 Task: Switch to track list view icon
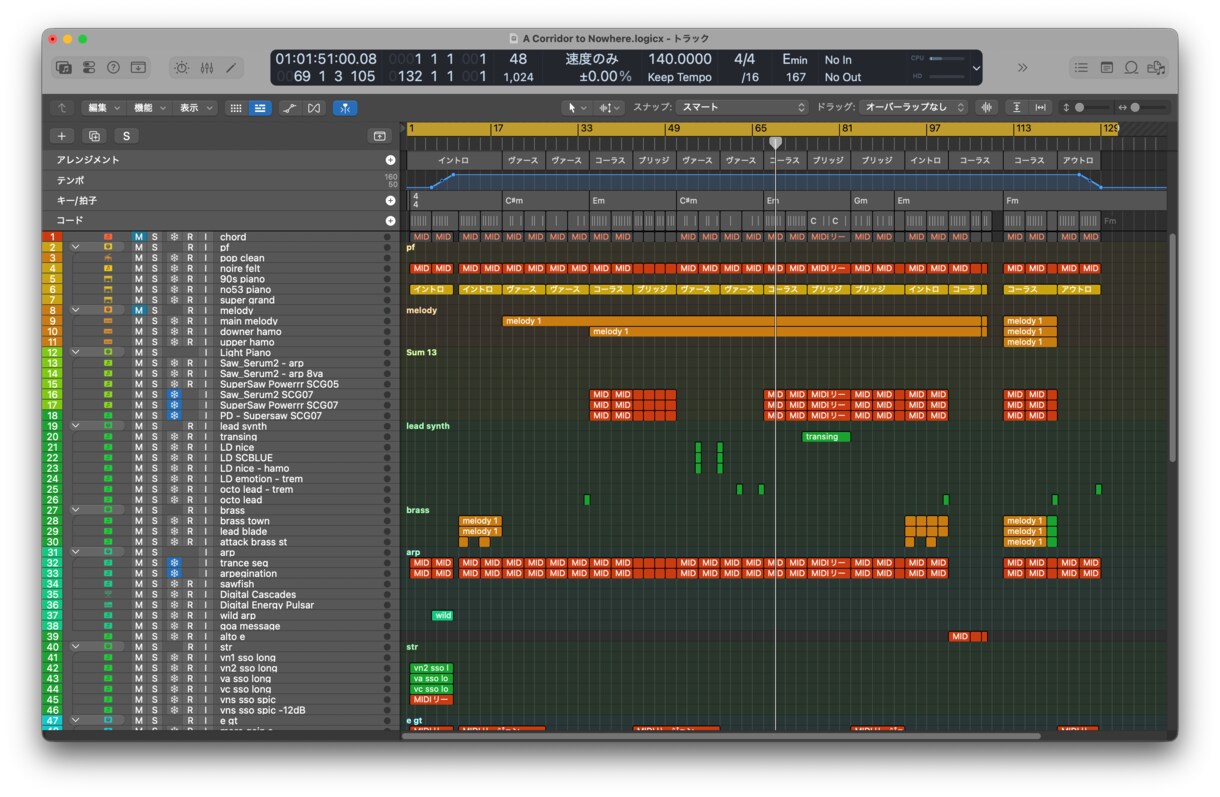pos(260,108)
